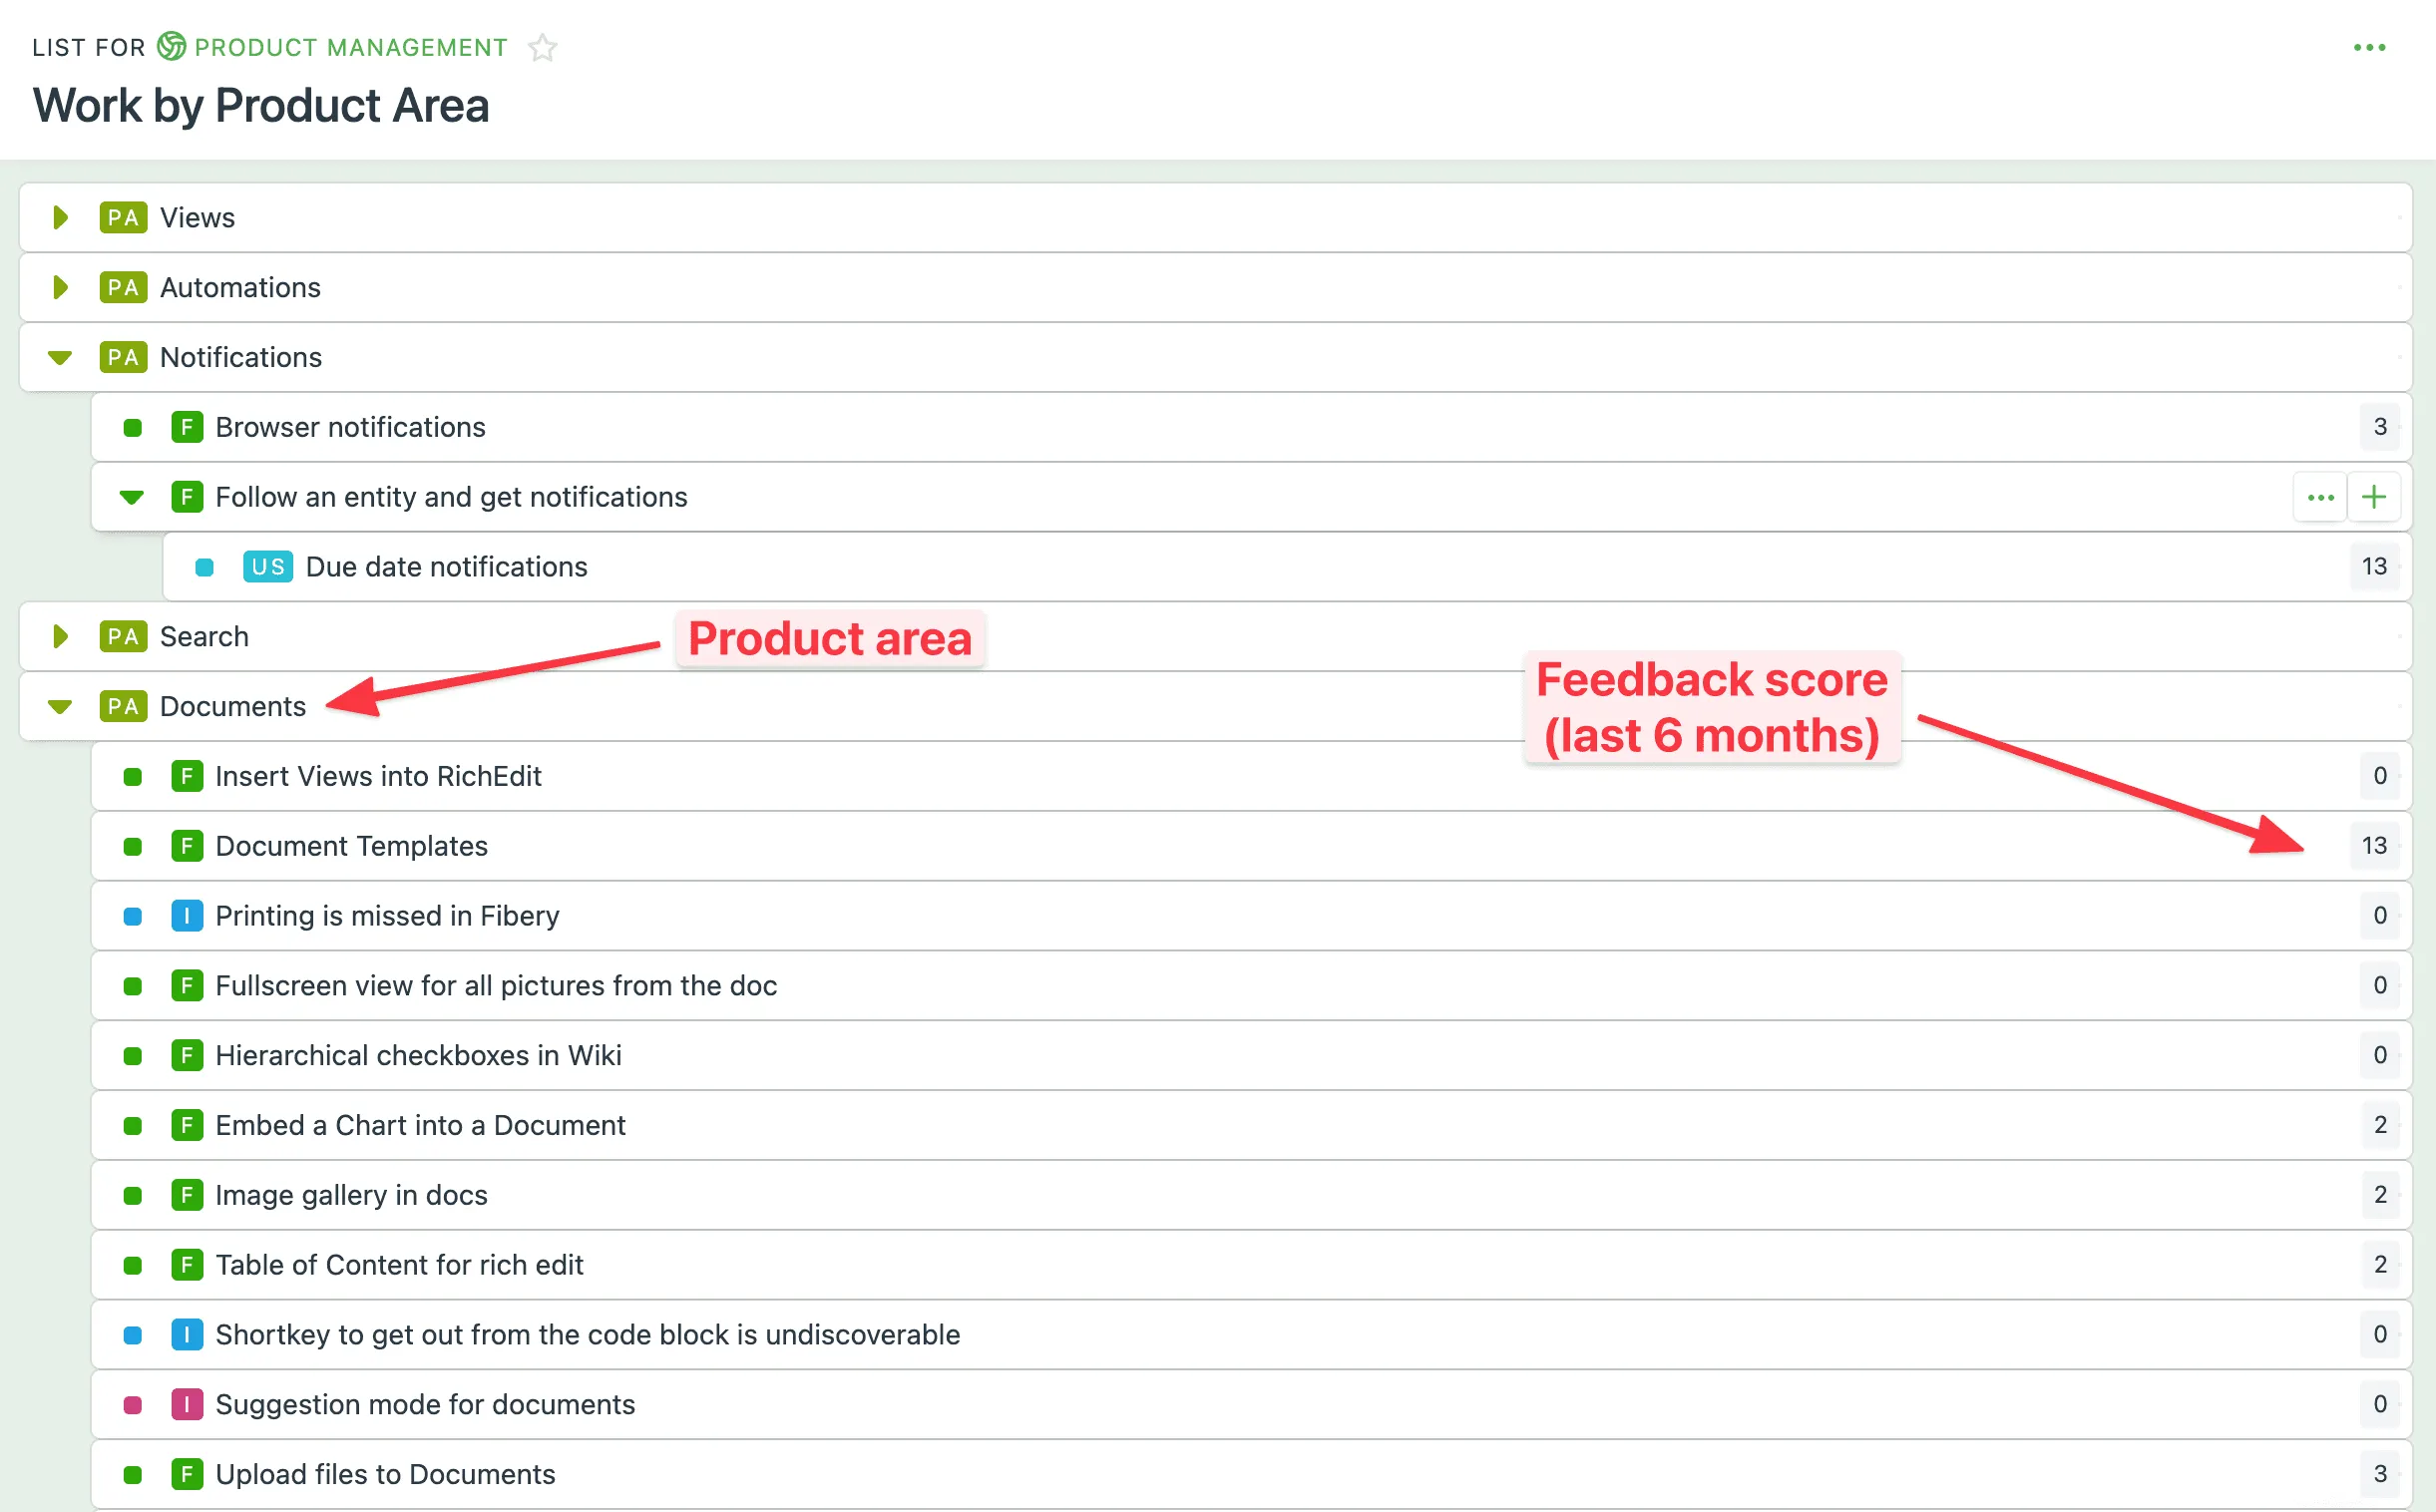The width and height of the screenshot is (2436, 1512).
Task: Open more actions on Follow an entity row
Action: coord(2320,497)
